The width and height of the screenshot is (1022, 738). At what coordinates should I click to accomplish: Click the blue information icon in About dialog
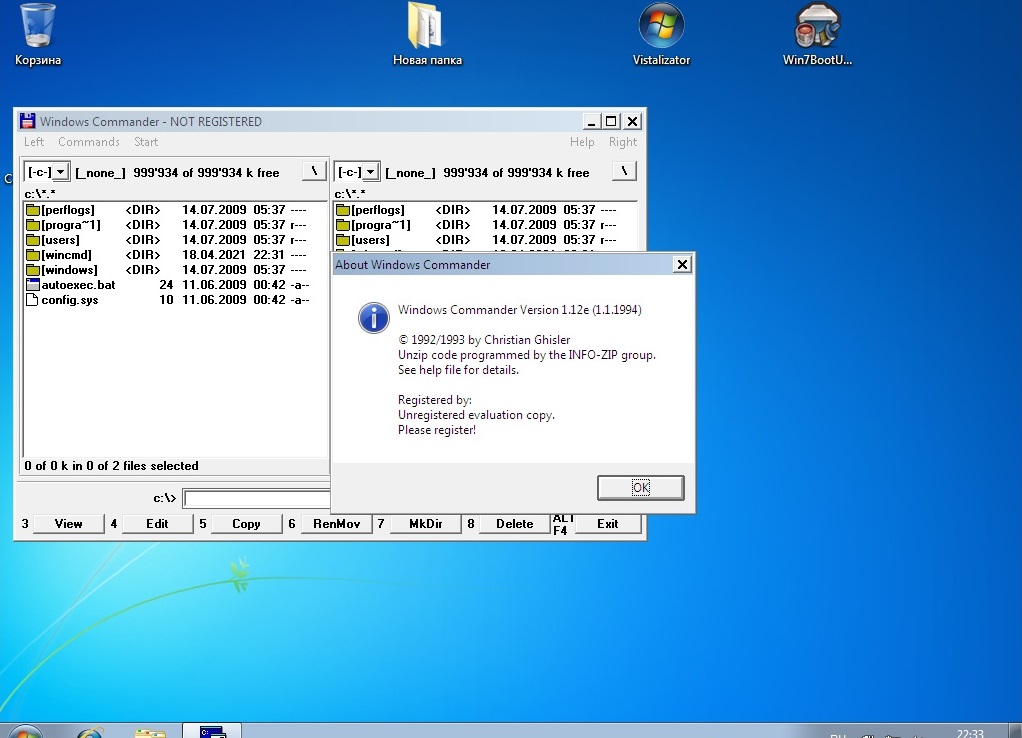click(x=373, y=318)
